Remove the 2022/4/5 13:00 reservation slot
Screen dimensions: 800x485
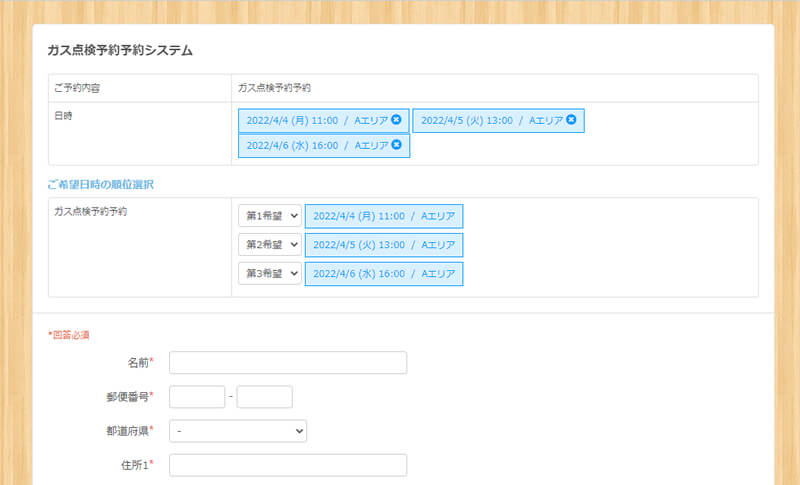571,120
